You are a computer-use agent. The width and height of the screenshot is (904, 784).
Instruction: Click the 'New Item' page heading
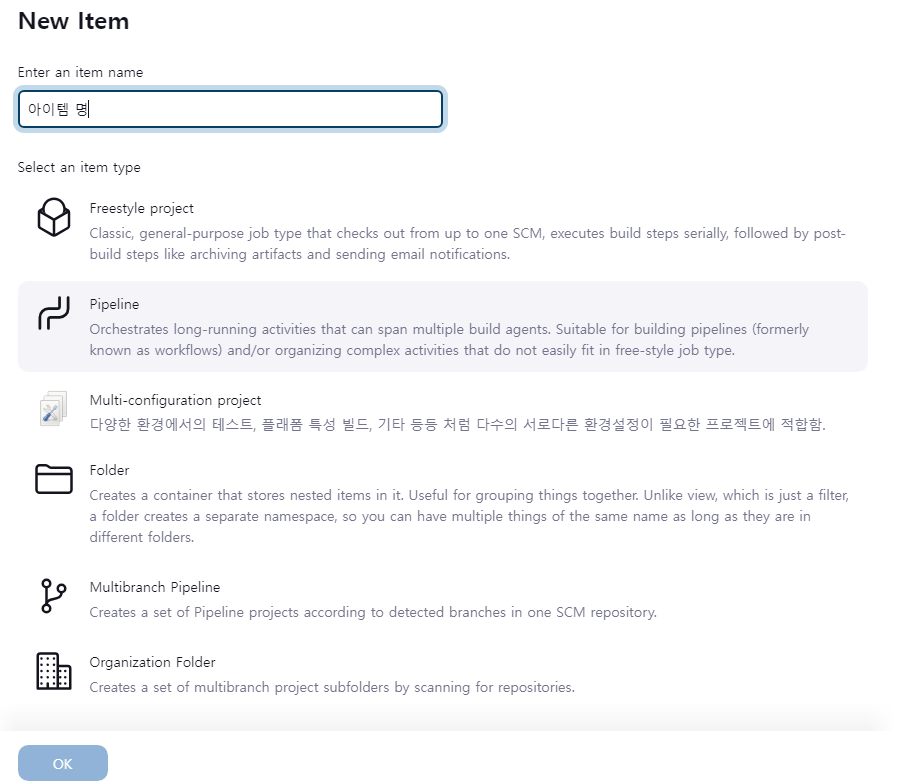coord(73,21)
